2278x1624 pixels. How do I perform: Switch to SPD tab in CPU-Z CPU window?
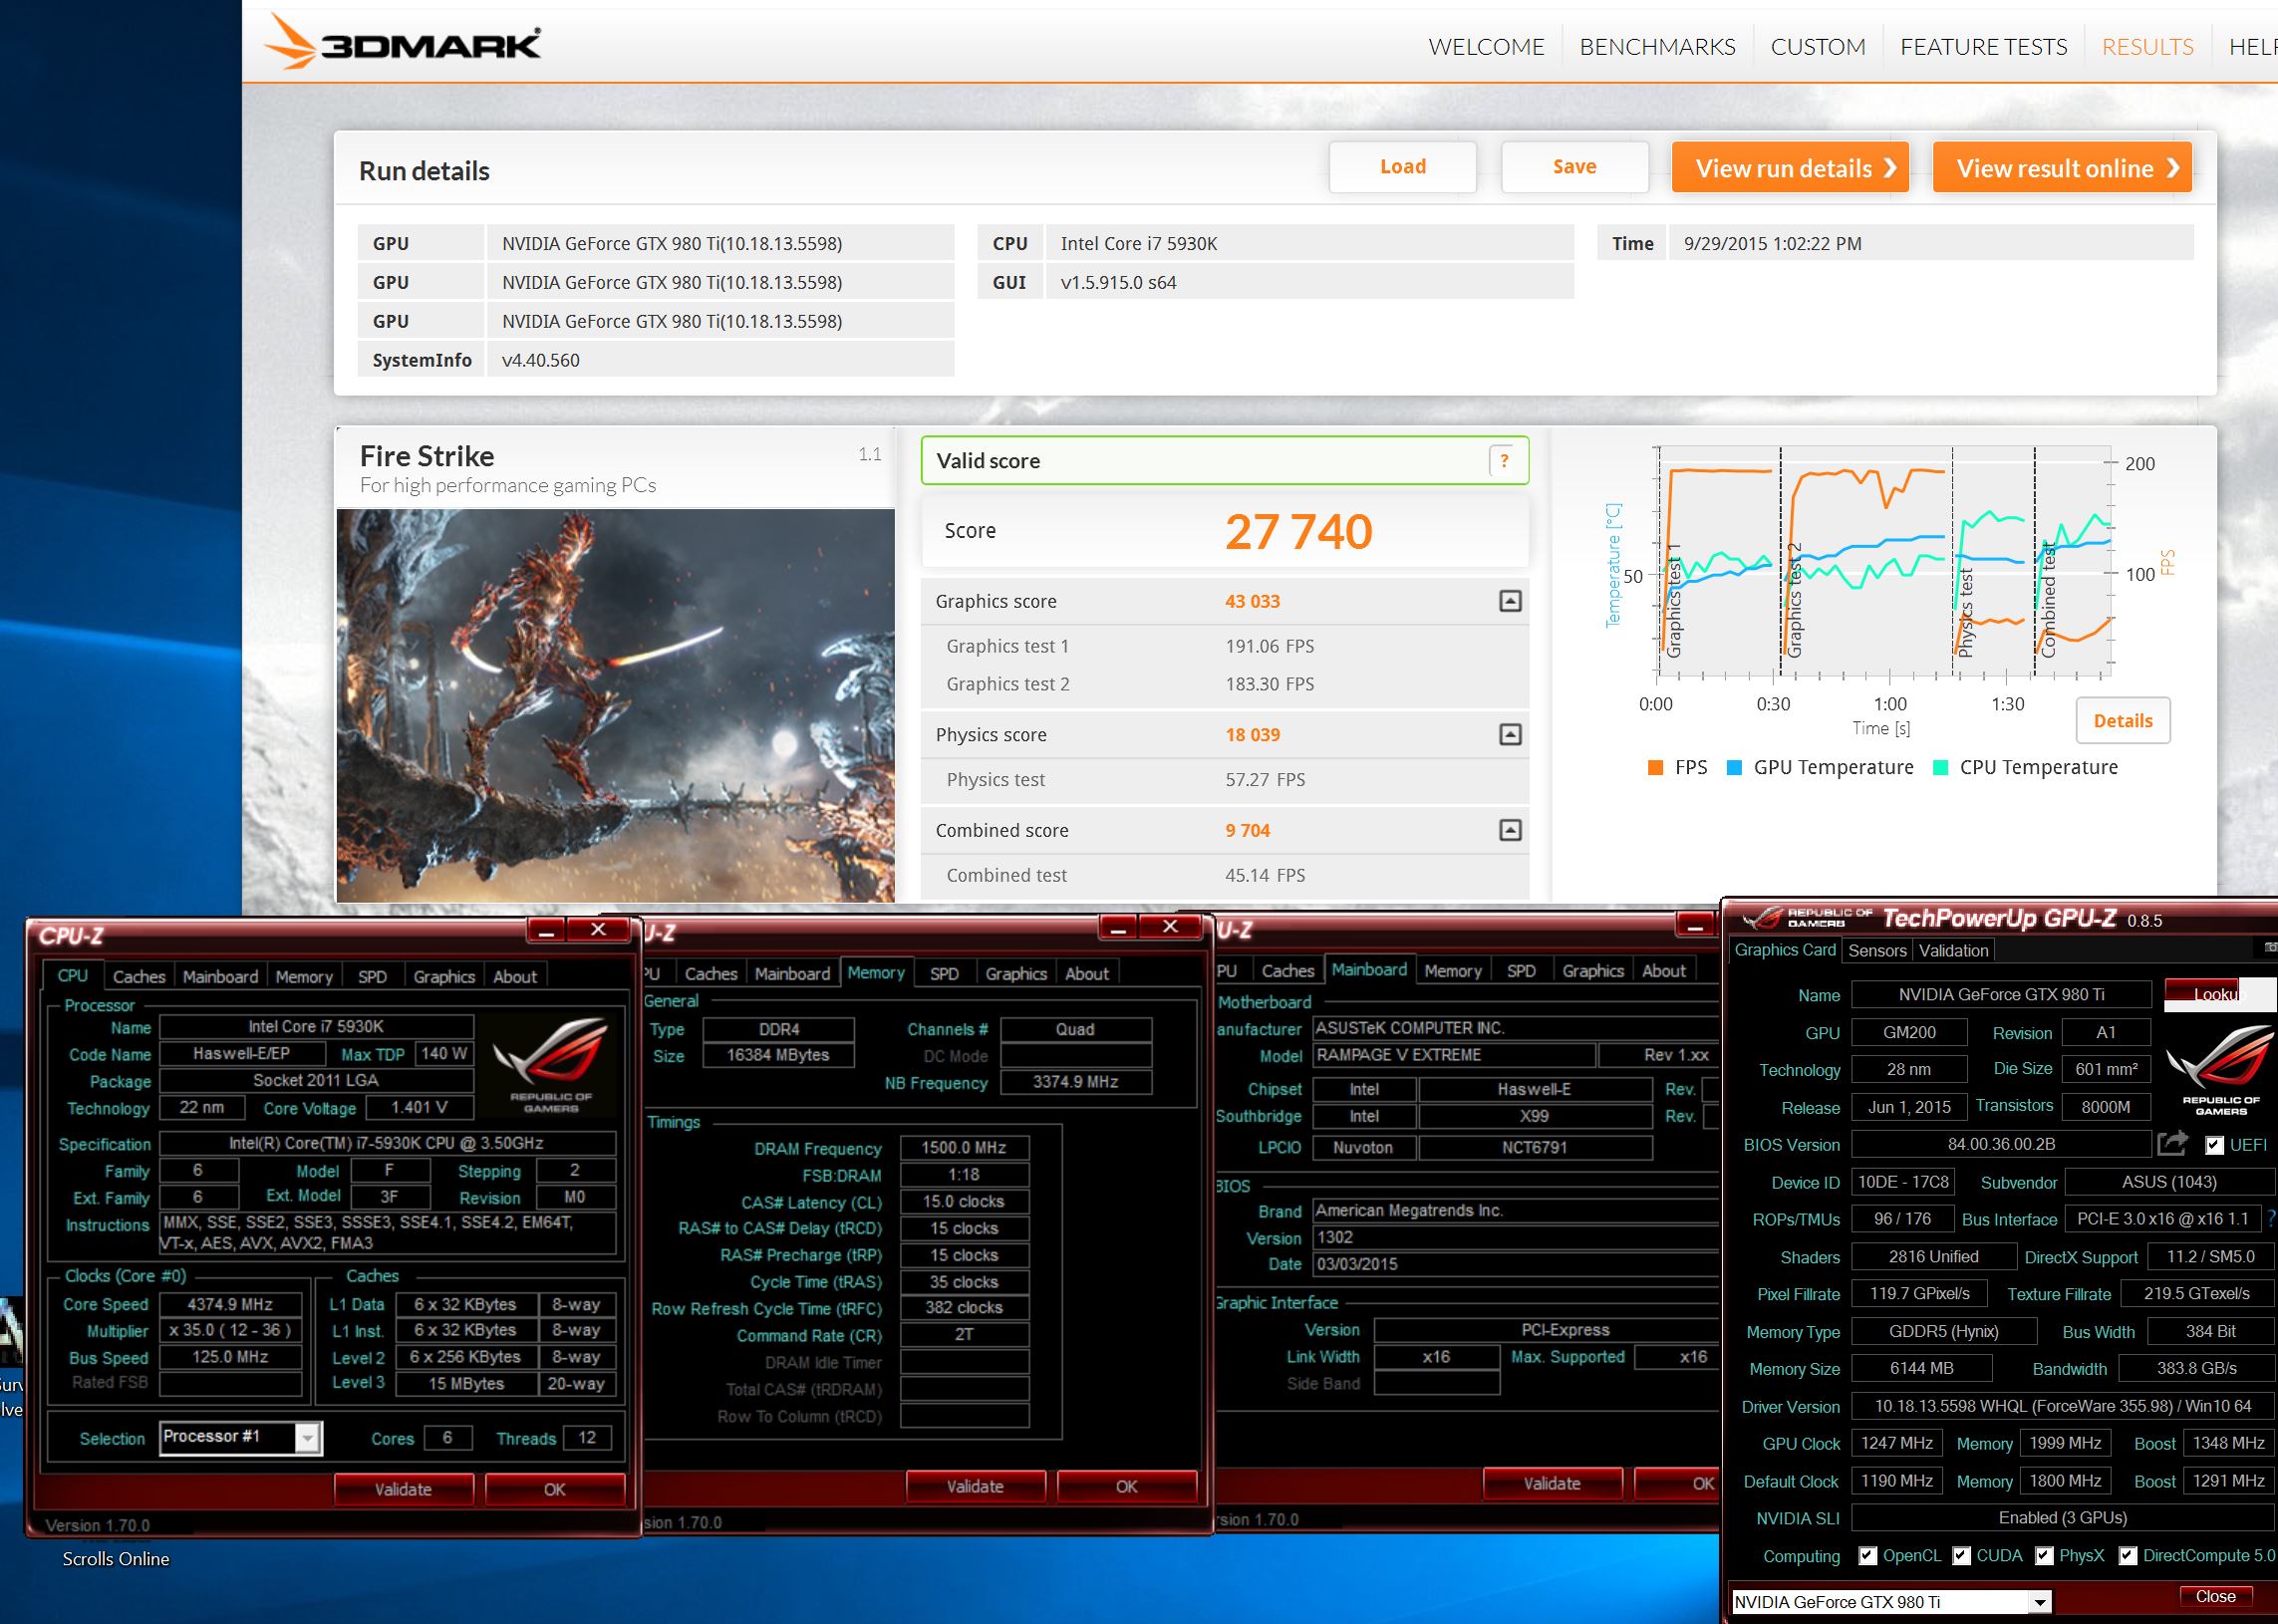tap(372, 976)
